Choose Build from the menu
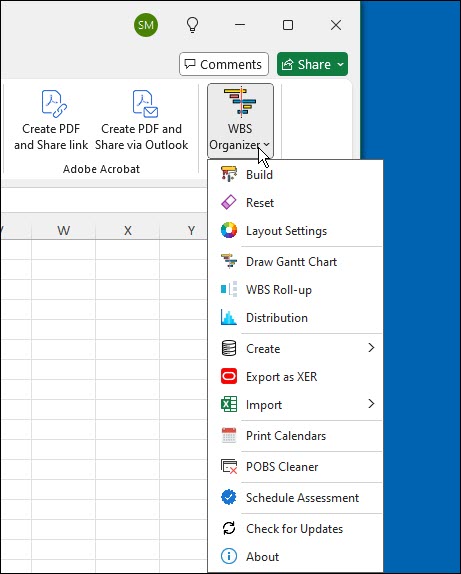 [x=295, y=174]
